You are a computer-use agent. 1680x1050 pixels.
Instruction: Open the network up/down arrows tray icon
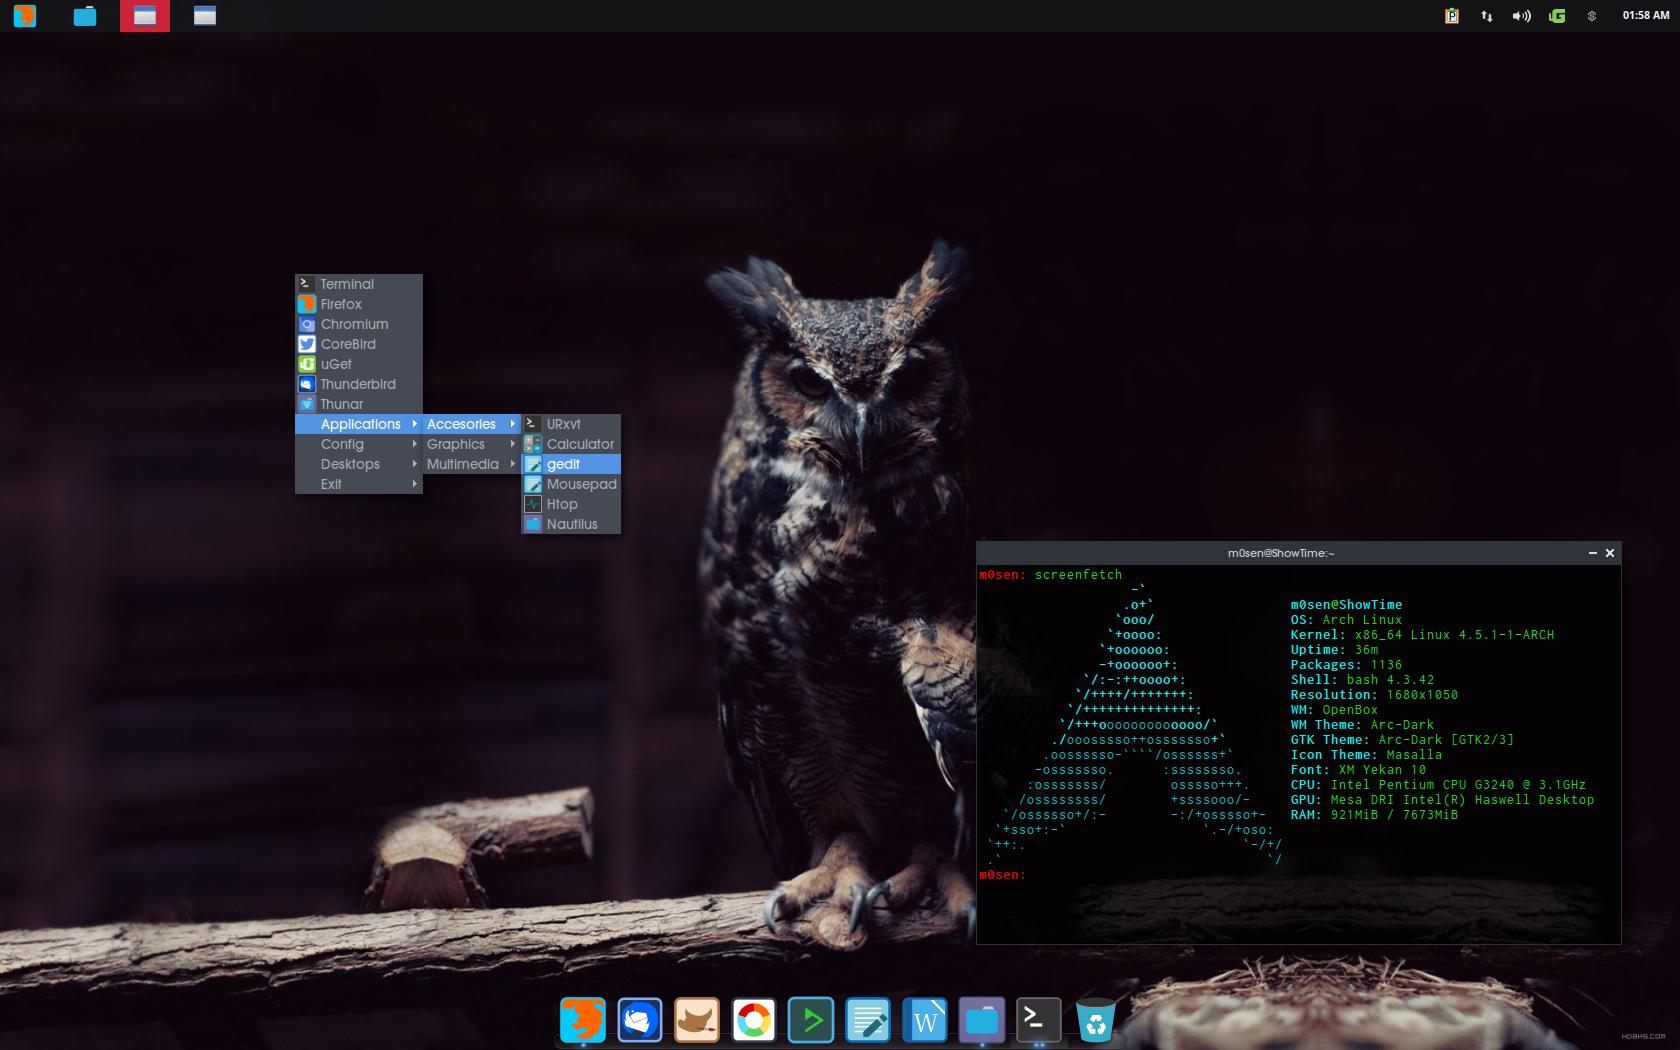(1487, 16)
